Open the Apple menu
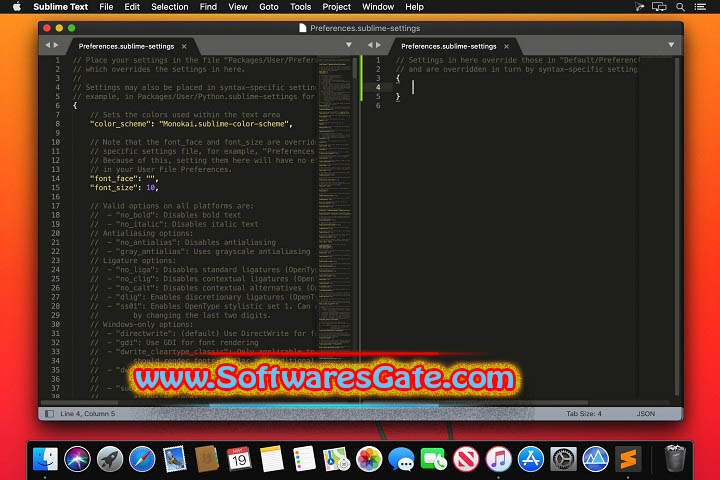720x480 pixels. pos(17,7)
